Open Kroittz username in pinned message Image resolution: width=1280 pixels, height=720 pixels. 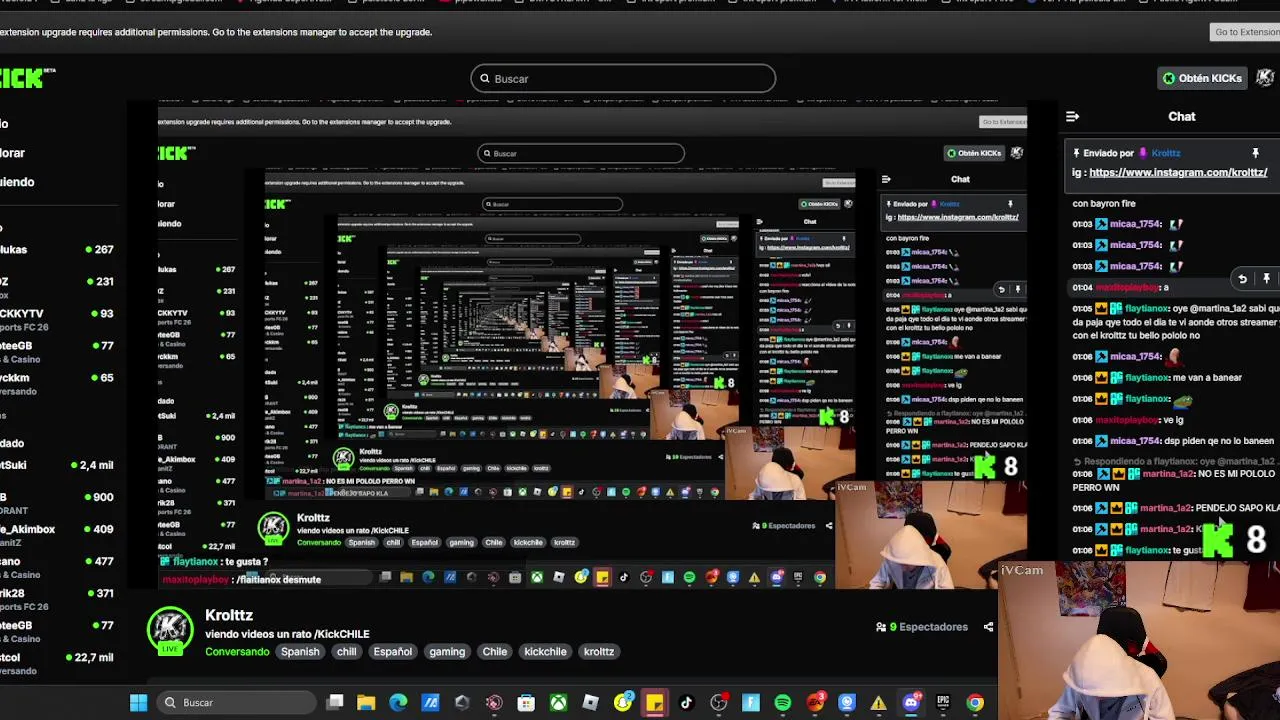coord(1165,153)
